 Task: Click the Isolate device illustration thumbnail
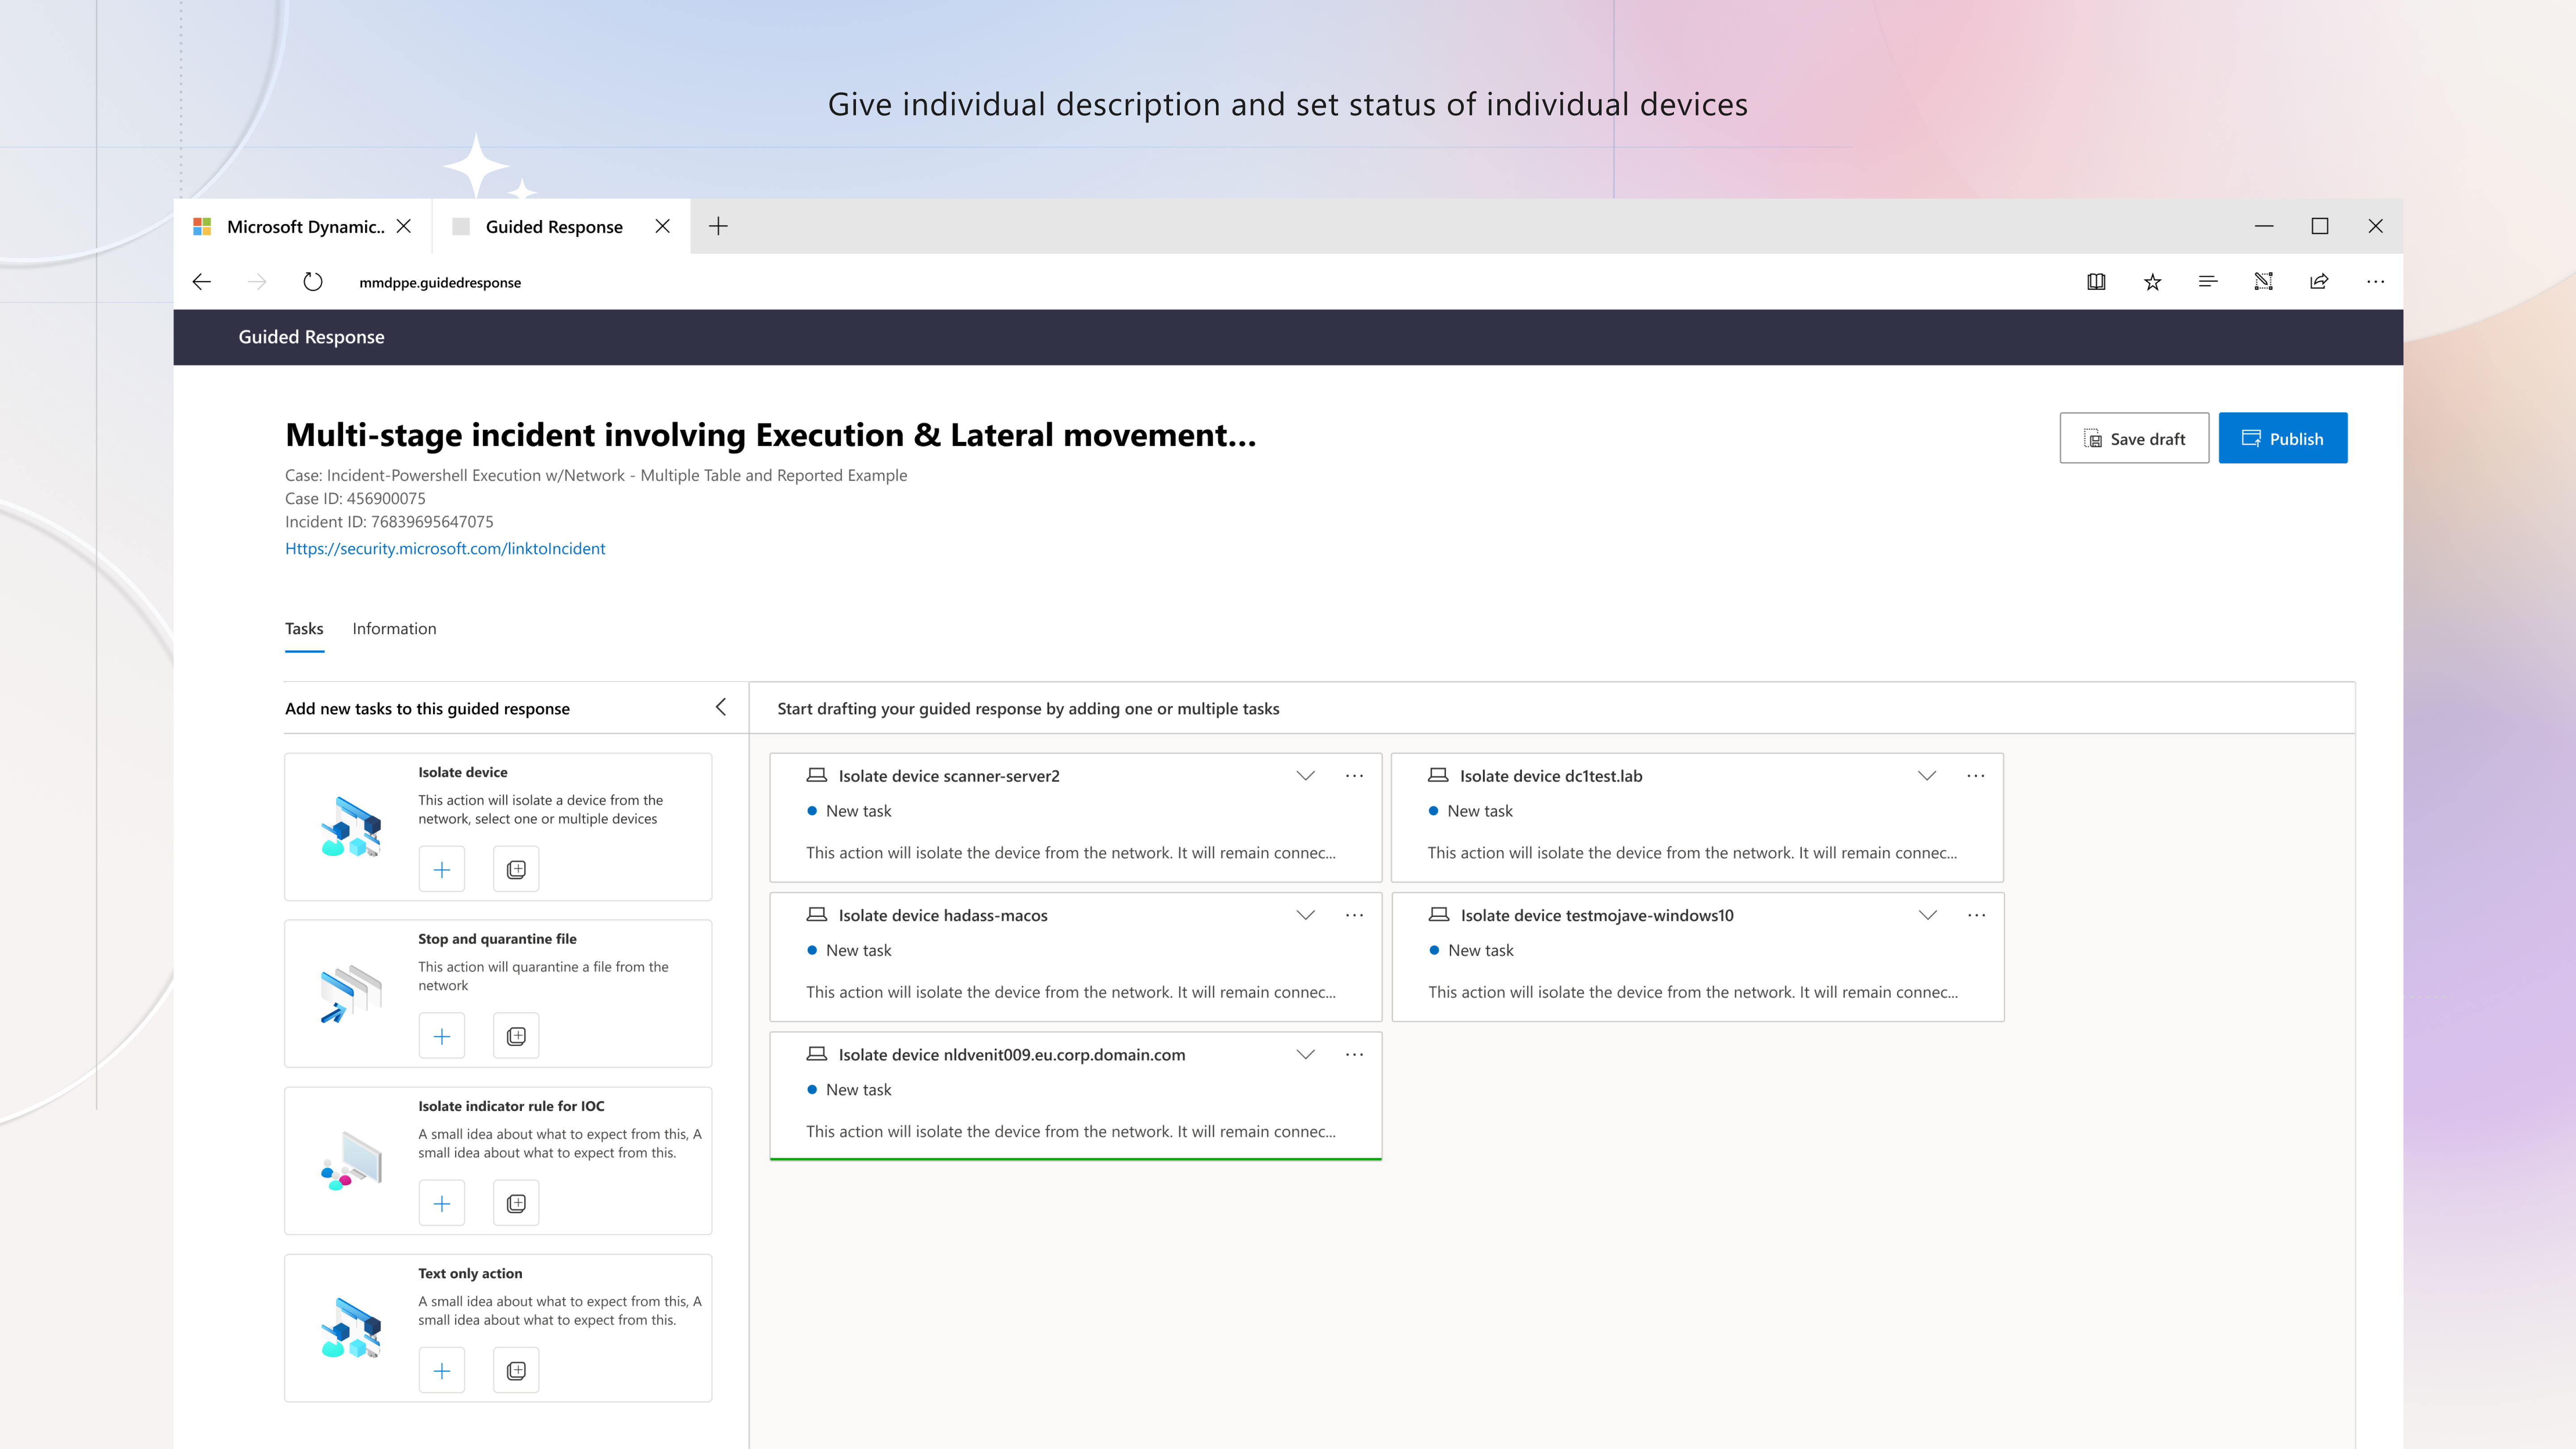(x=351, y=827)
